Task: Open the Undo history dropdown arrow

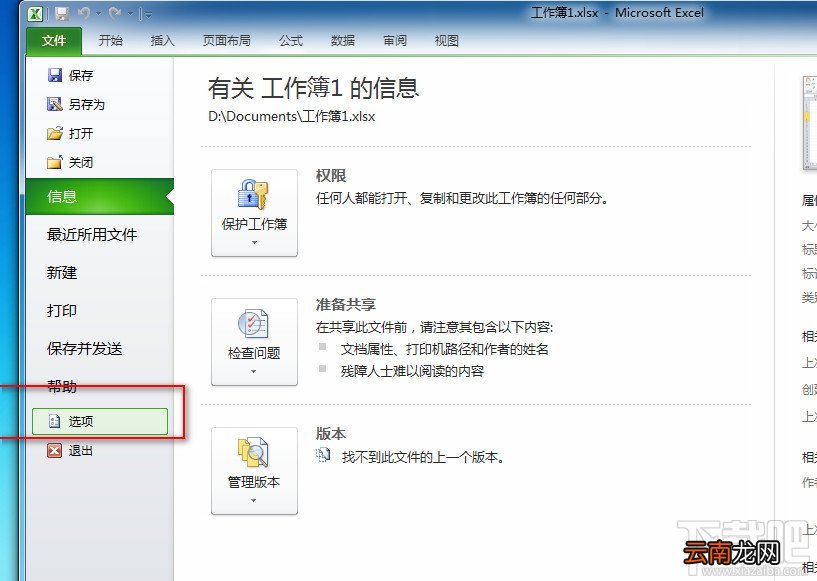Action: coord(98,14)
